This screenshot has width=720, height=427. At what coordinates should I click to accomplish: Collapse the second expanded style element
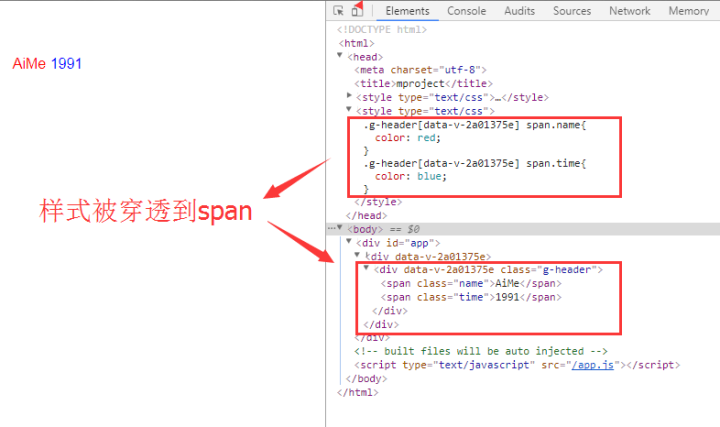350,110
